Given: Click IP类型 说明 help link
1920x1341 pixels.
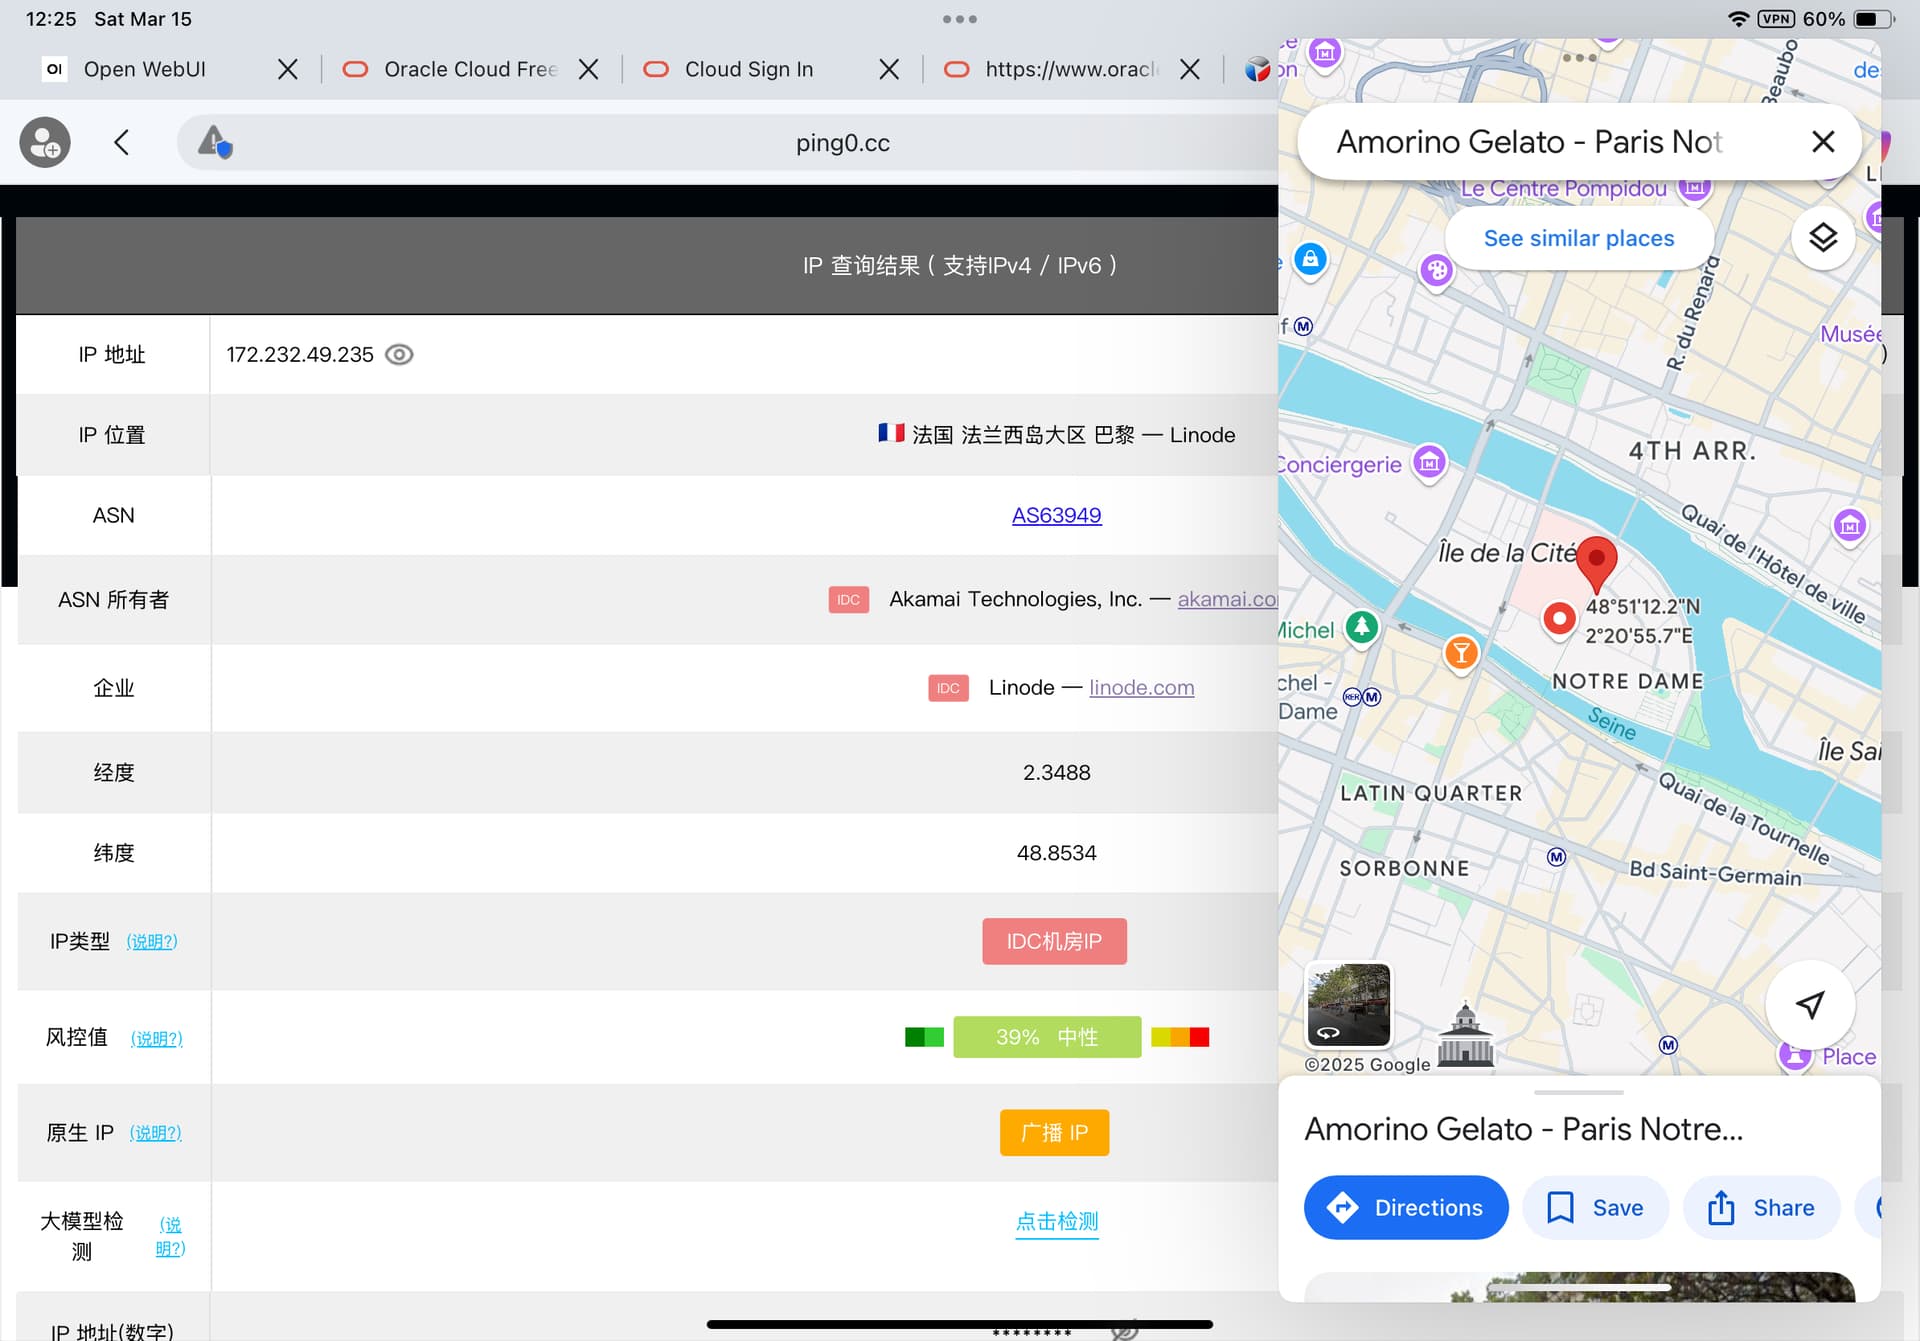Looking at the screenshot, I should tap(152, 941).
